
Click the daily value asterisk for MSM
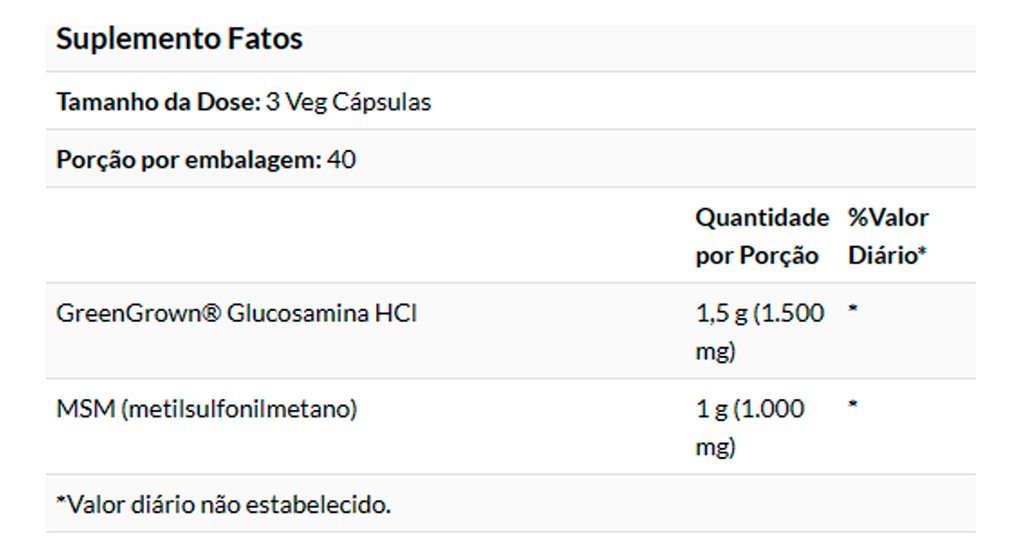click(x=853, y=407)
